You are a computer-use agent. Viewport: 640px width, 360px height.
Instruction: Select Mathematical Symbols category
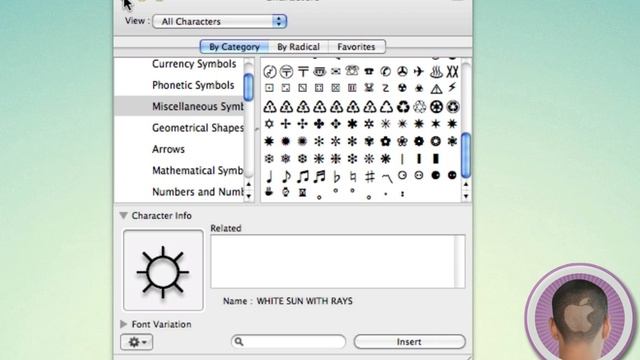click(198, 170)
